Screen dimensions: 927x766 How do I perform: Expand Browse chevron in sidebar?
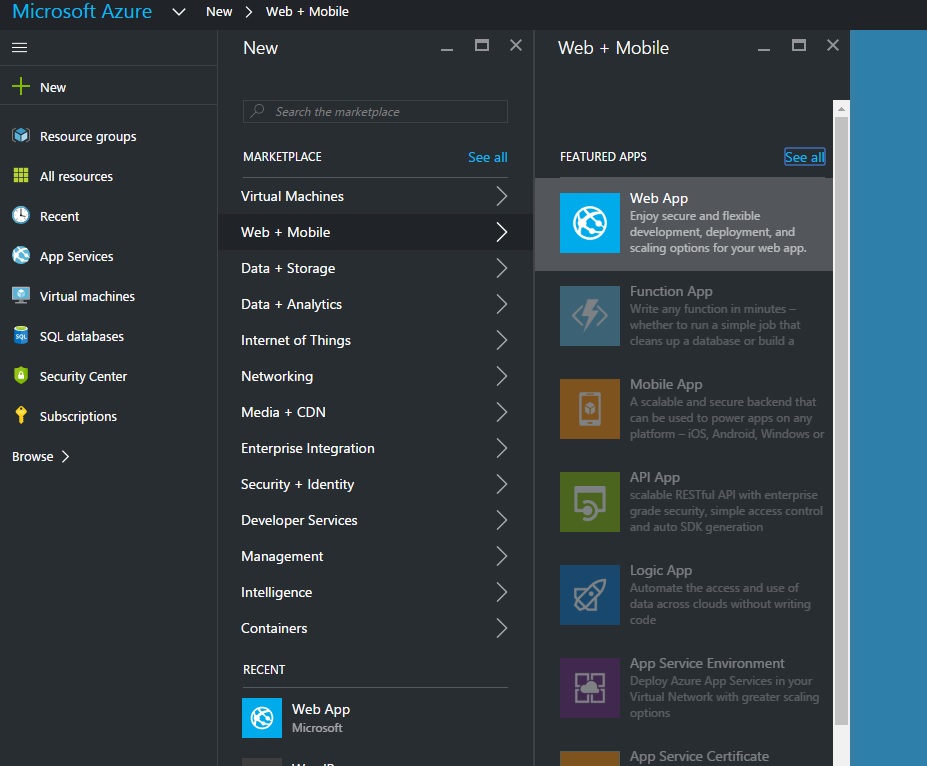pyautogui.click(x=66, y=456)
